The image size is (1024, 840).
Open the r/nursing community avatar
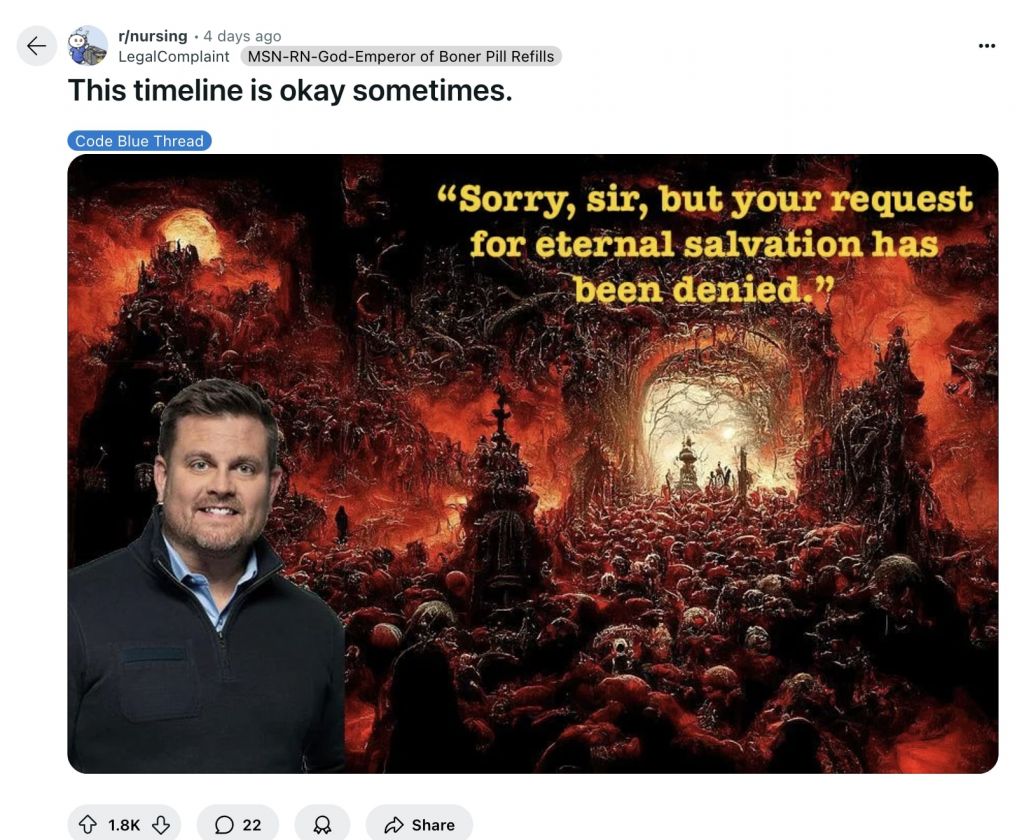pos(88,46)
